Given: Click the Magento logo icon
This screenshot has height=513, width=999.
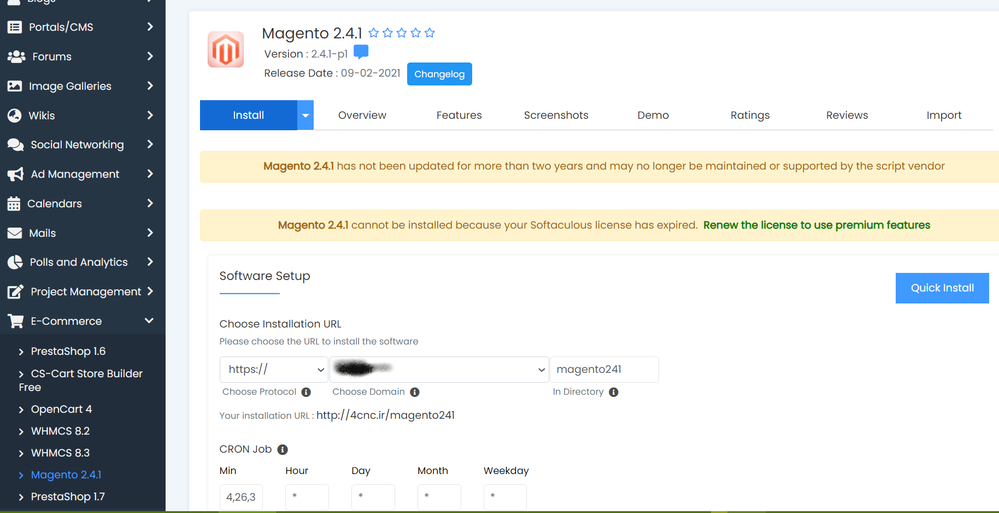Looking at the screenshot, I should pos(225,50).
